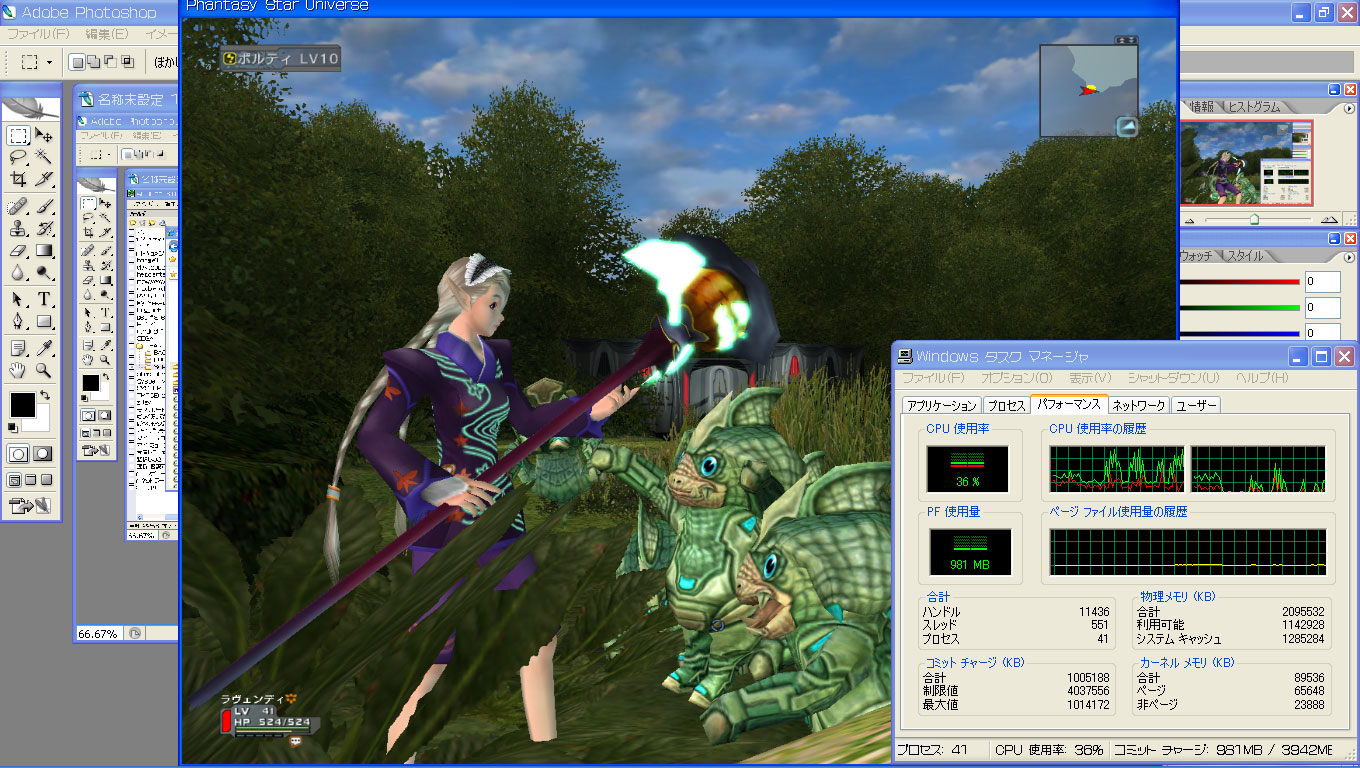The height and width of the screenshot is (768, 1360).
Task: Click the Navigator zoom in large mountains icon
Action: tap(1329, 220)
